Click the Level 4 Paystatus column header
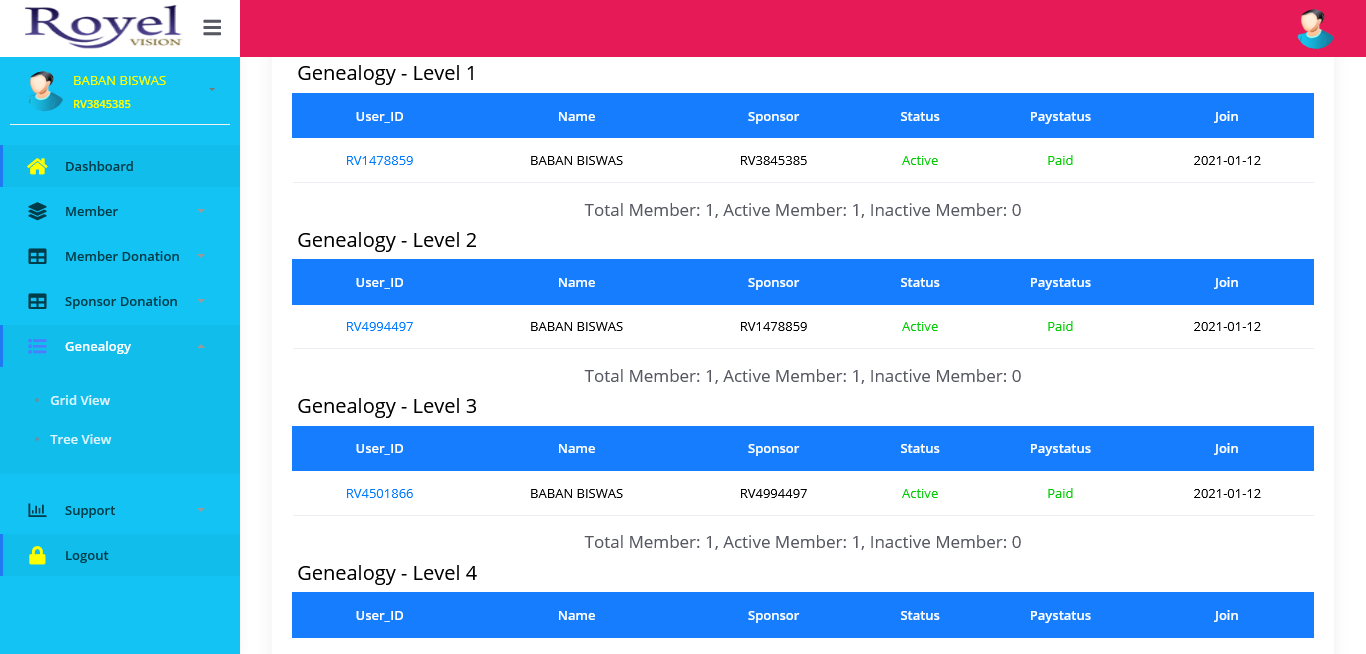This screenshot has height=654, width=1366. [1060, 615]
